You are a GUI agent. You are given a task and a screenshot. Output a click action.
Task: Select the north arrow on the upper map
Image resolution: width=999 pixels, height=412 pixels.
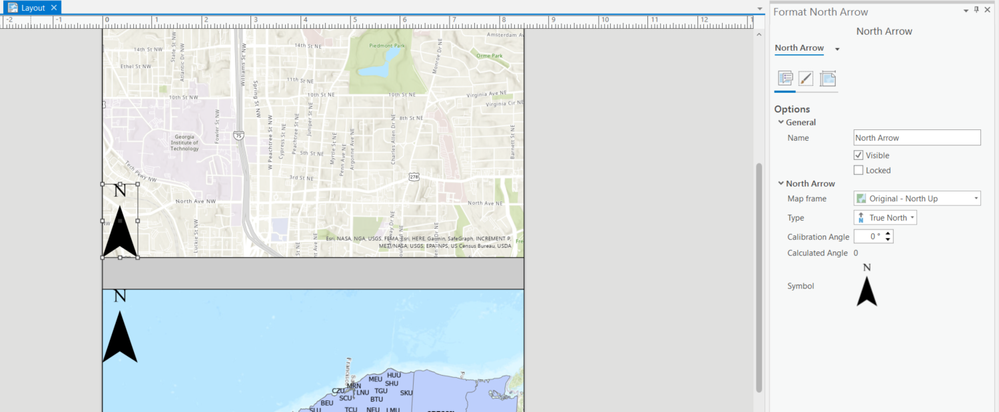(x=120, y=220)
